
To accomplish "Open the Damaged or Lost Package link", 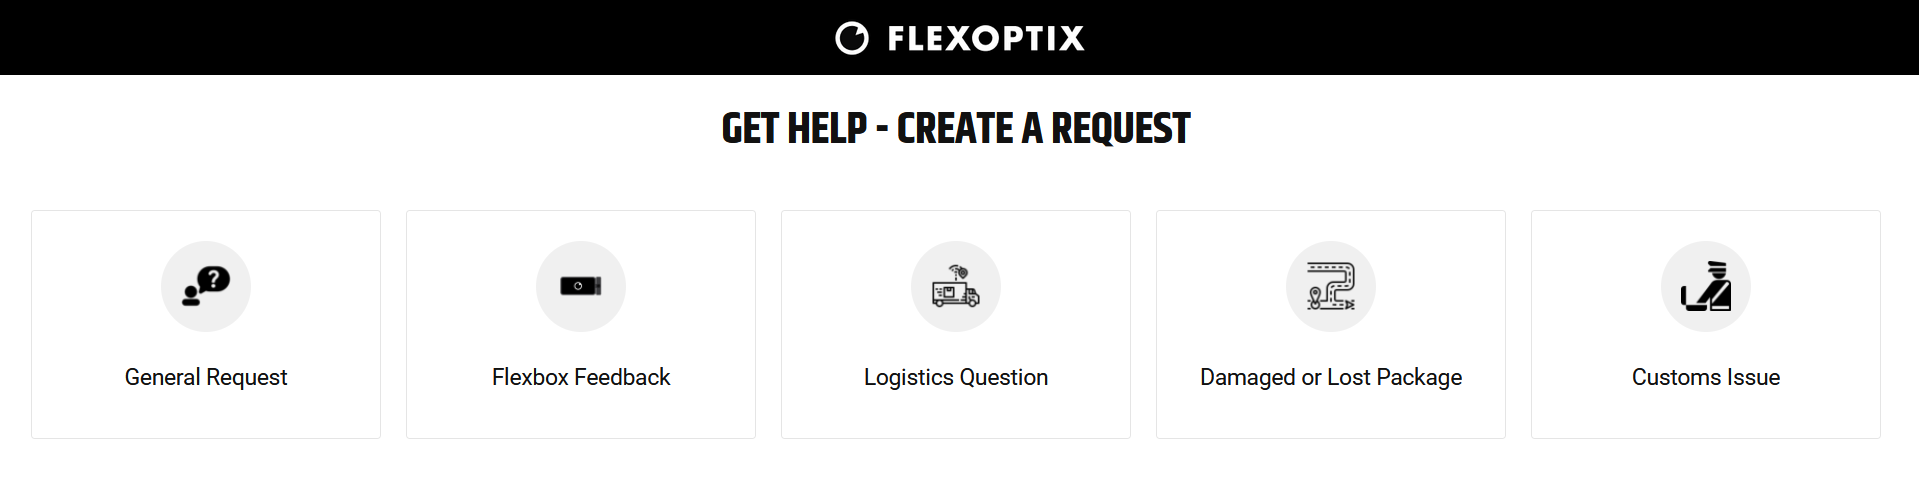I will coord(1331,377).
